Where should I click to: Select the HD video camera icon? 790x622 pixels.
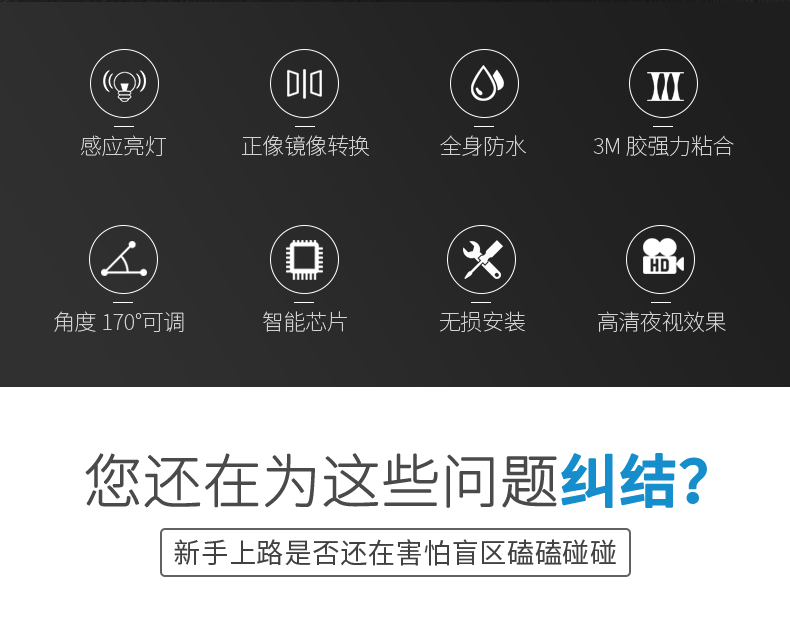(661, 259)
